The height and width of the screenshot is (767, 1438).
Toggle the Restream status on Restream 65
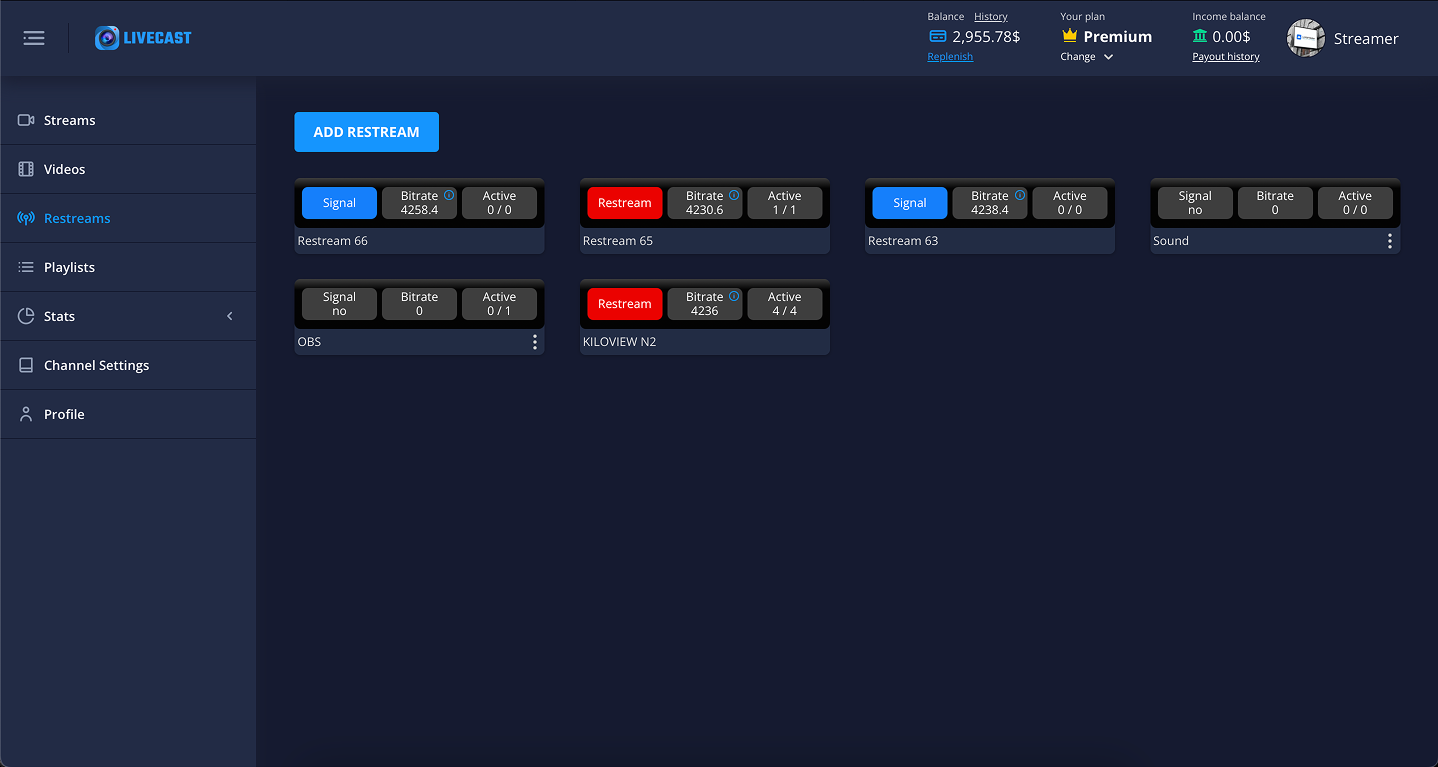[x=624, y=202]
